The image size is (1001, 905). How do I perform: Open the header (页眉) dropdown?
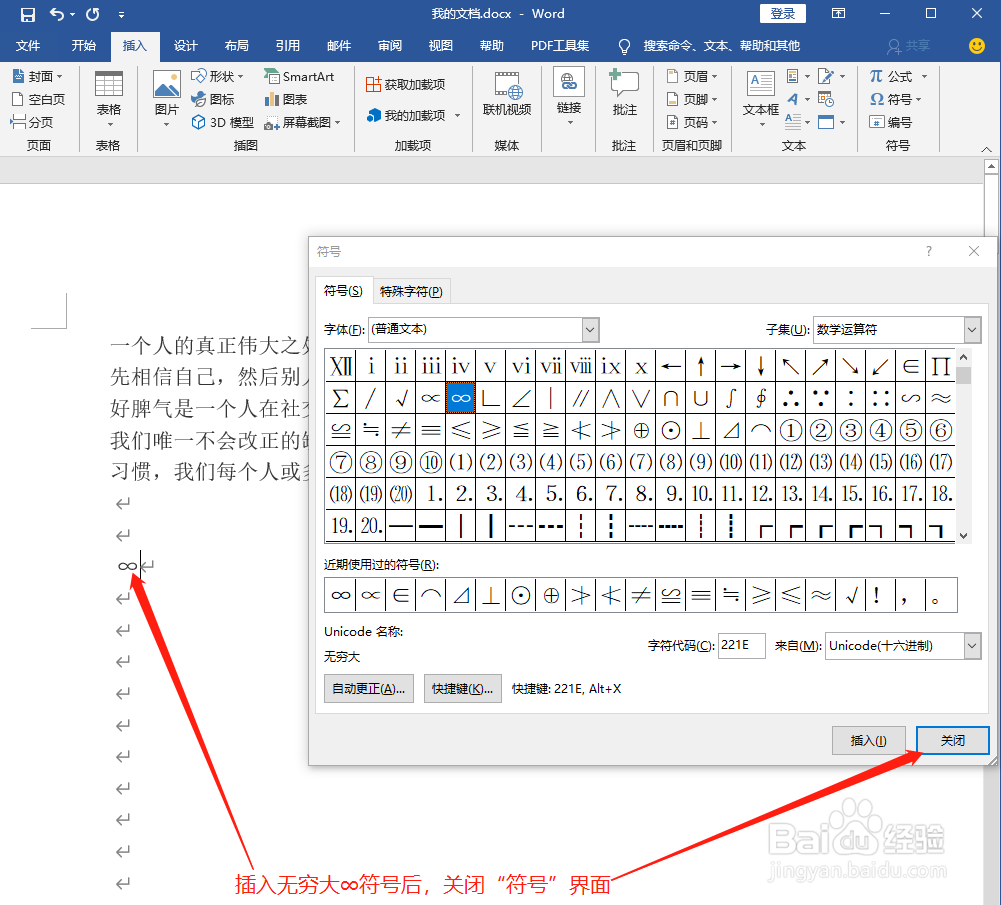(x=692, y=77)
